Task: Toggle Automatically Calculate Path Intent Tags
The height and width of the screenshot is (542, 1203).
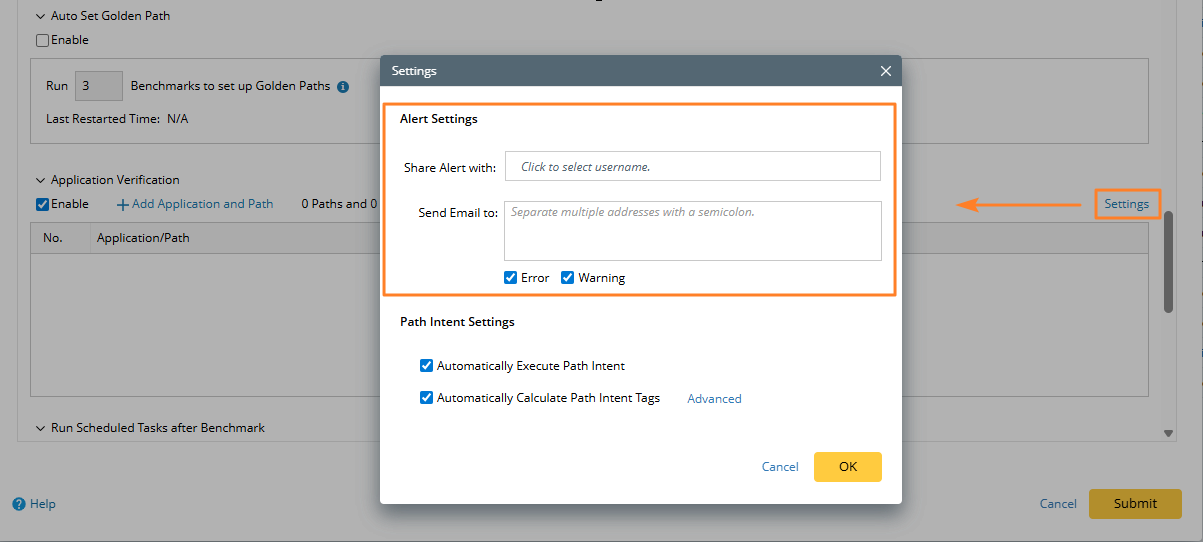Action: click(427, 398)
